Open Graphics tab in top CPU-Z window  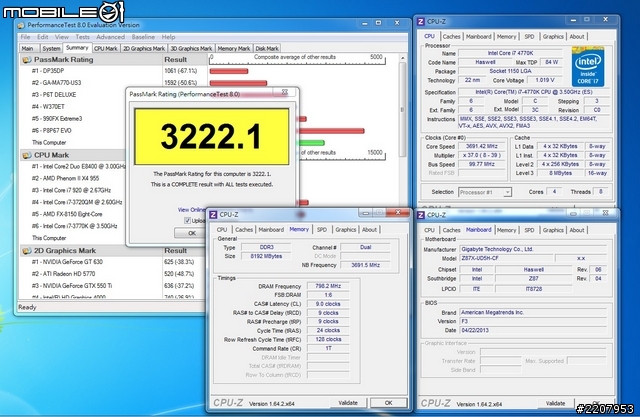[553, 37]
